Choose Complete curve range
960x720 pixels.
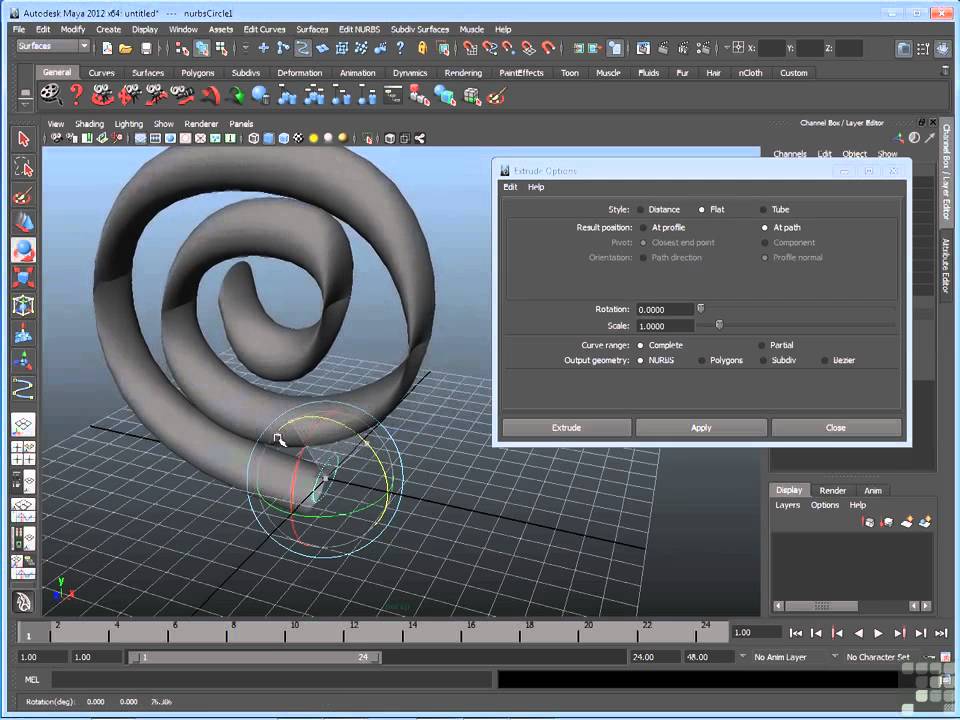point(659,345)
